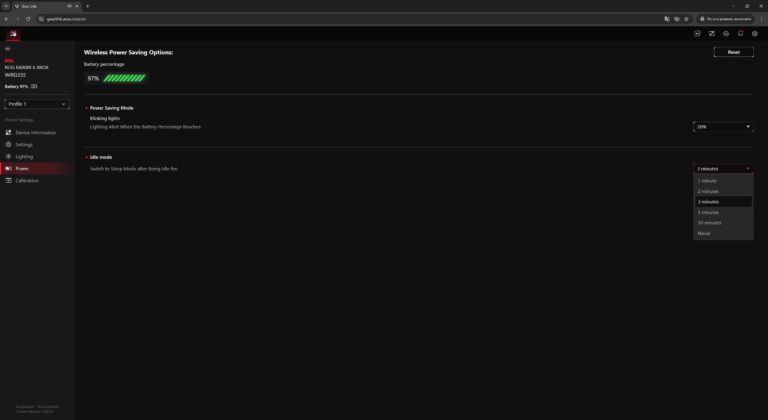This screenshot has width=768, height=420.
Task: Click the ROG device logo icon
Action: 13,34
